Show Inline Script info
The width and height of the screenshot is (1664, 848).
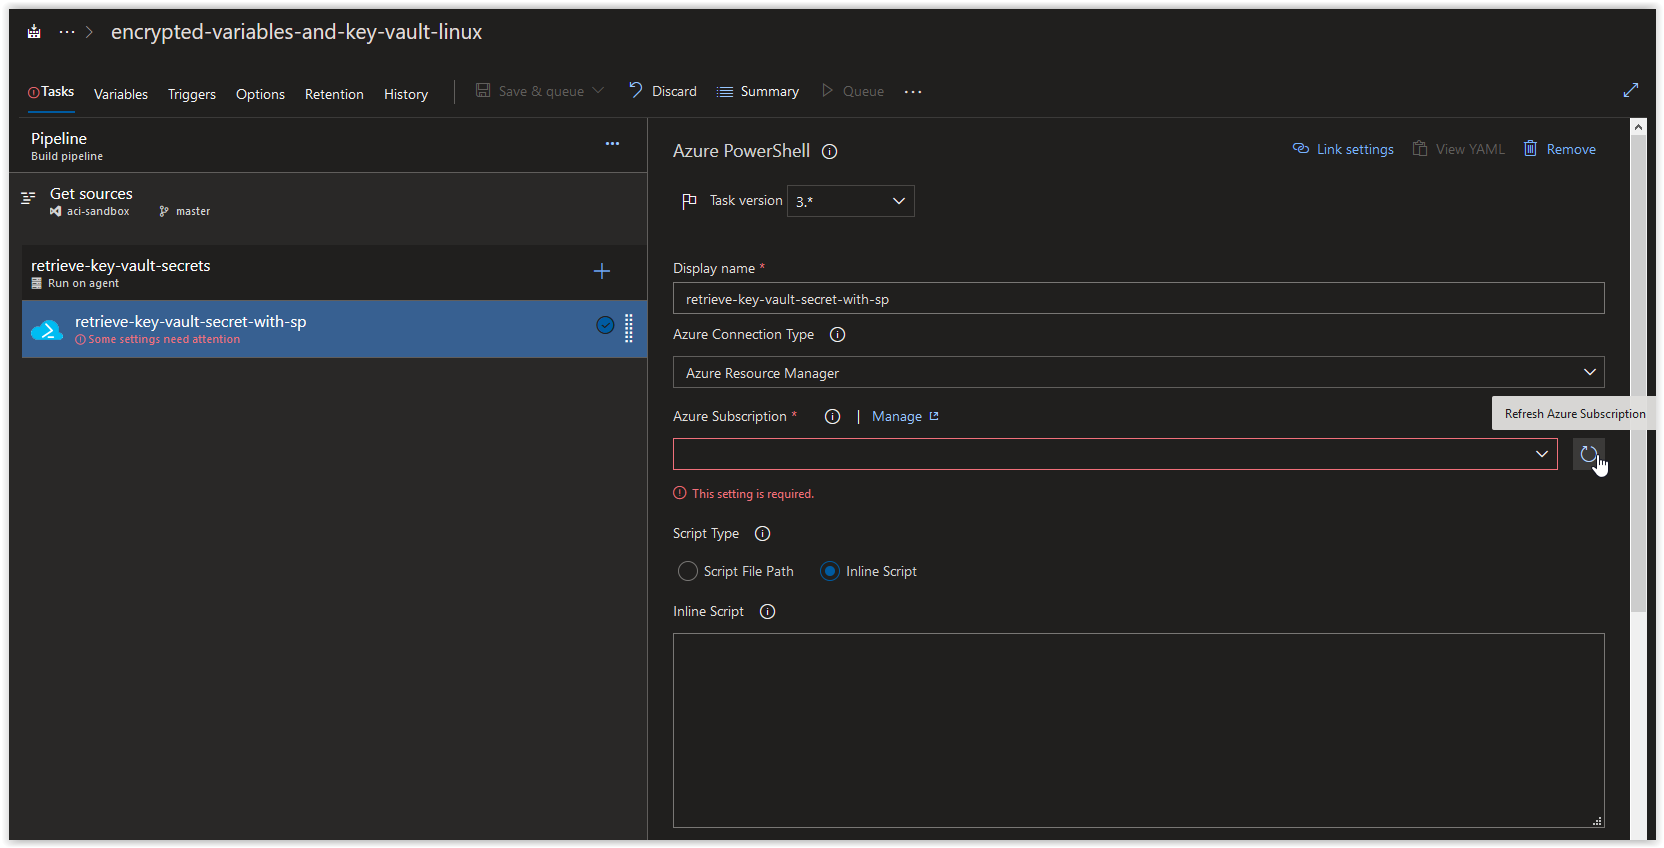768,612
